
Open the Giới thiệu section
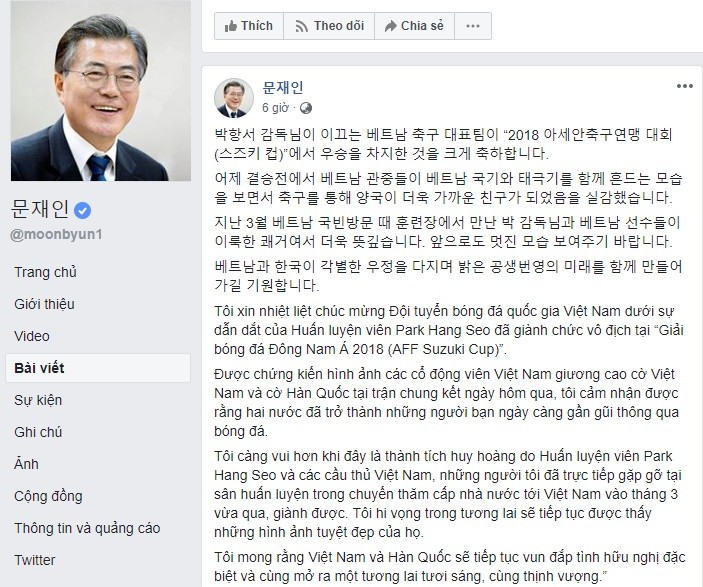pyautogui.click(x=44, y=304)
